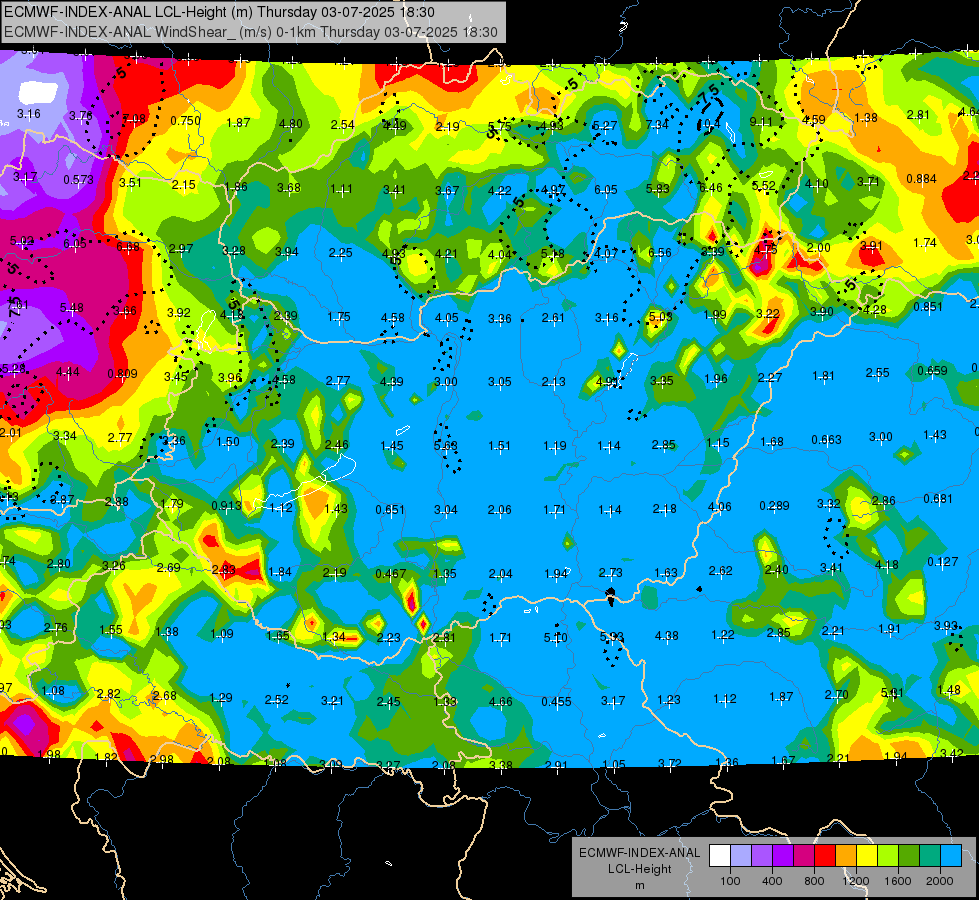Click 'LCL-Height' text in the legend box

pyautogui.click(x=639, y=869)
